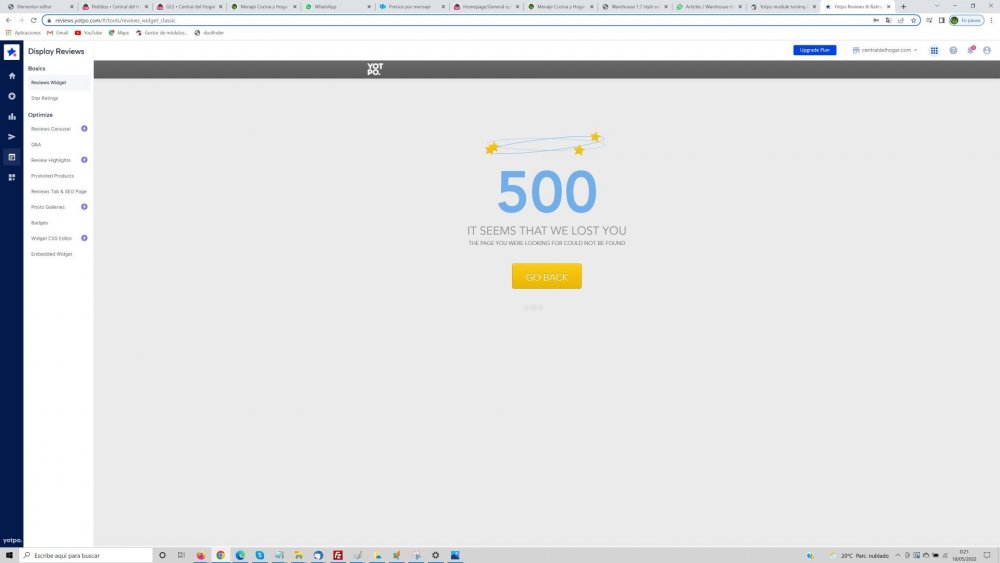1000x563 pixels.
Task: Open the Widget CSS Editor menu item
Action: (x=52, y=238)
